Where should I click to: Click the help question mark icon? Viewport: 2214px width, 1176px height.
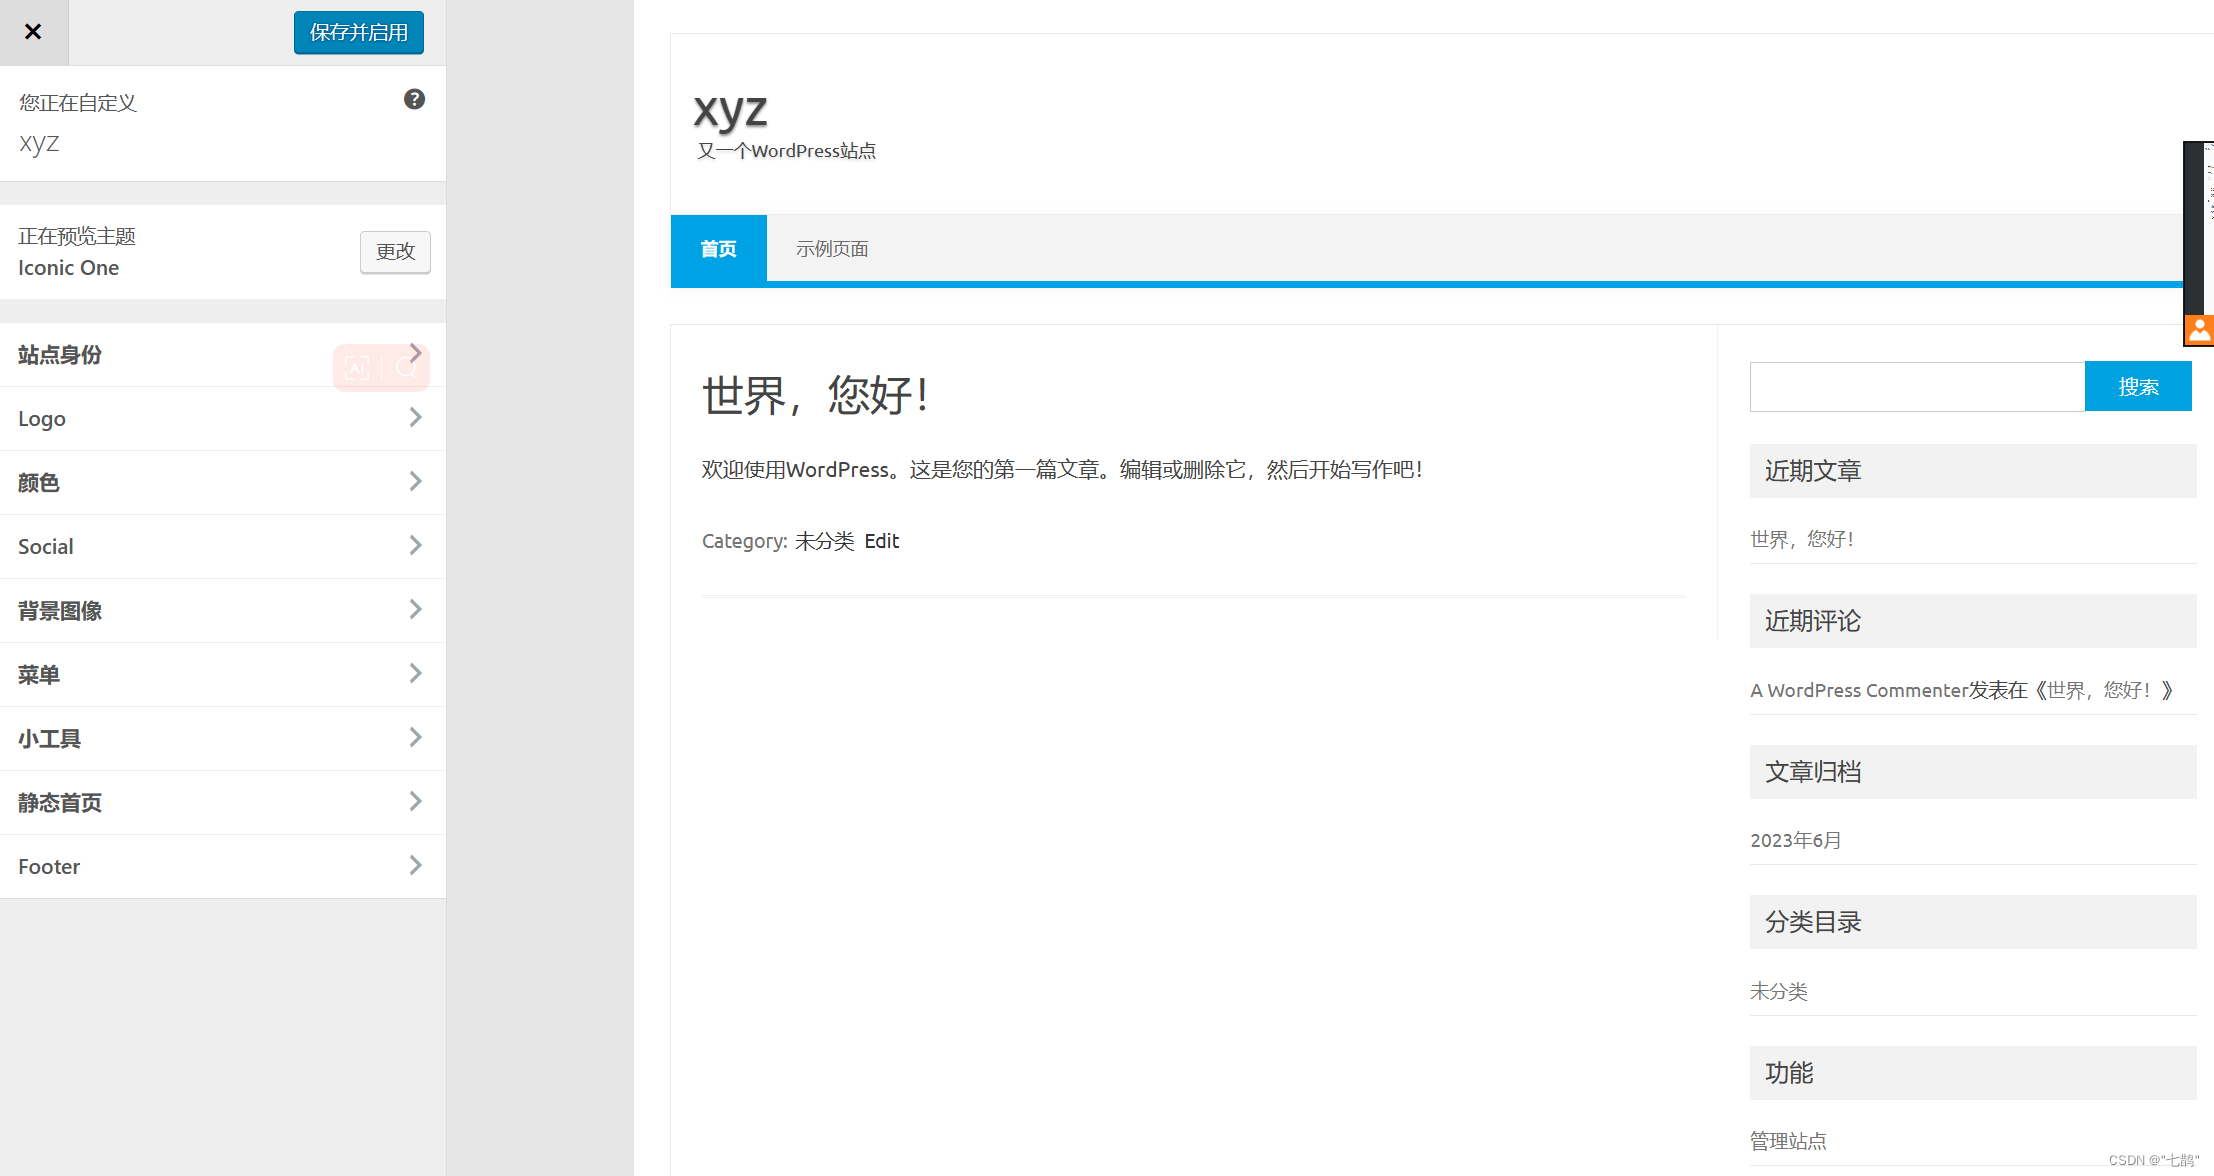point(414,99)
